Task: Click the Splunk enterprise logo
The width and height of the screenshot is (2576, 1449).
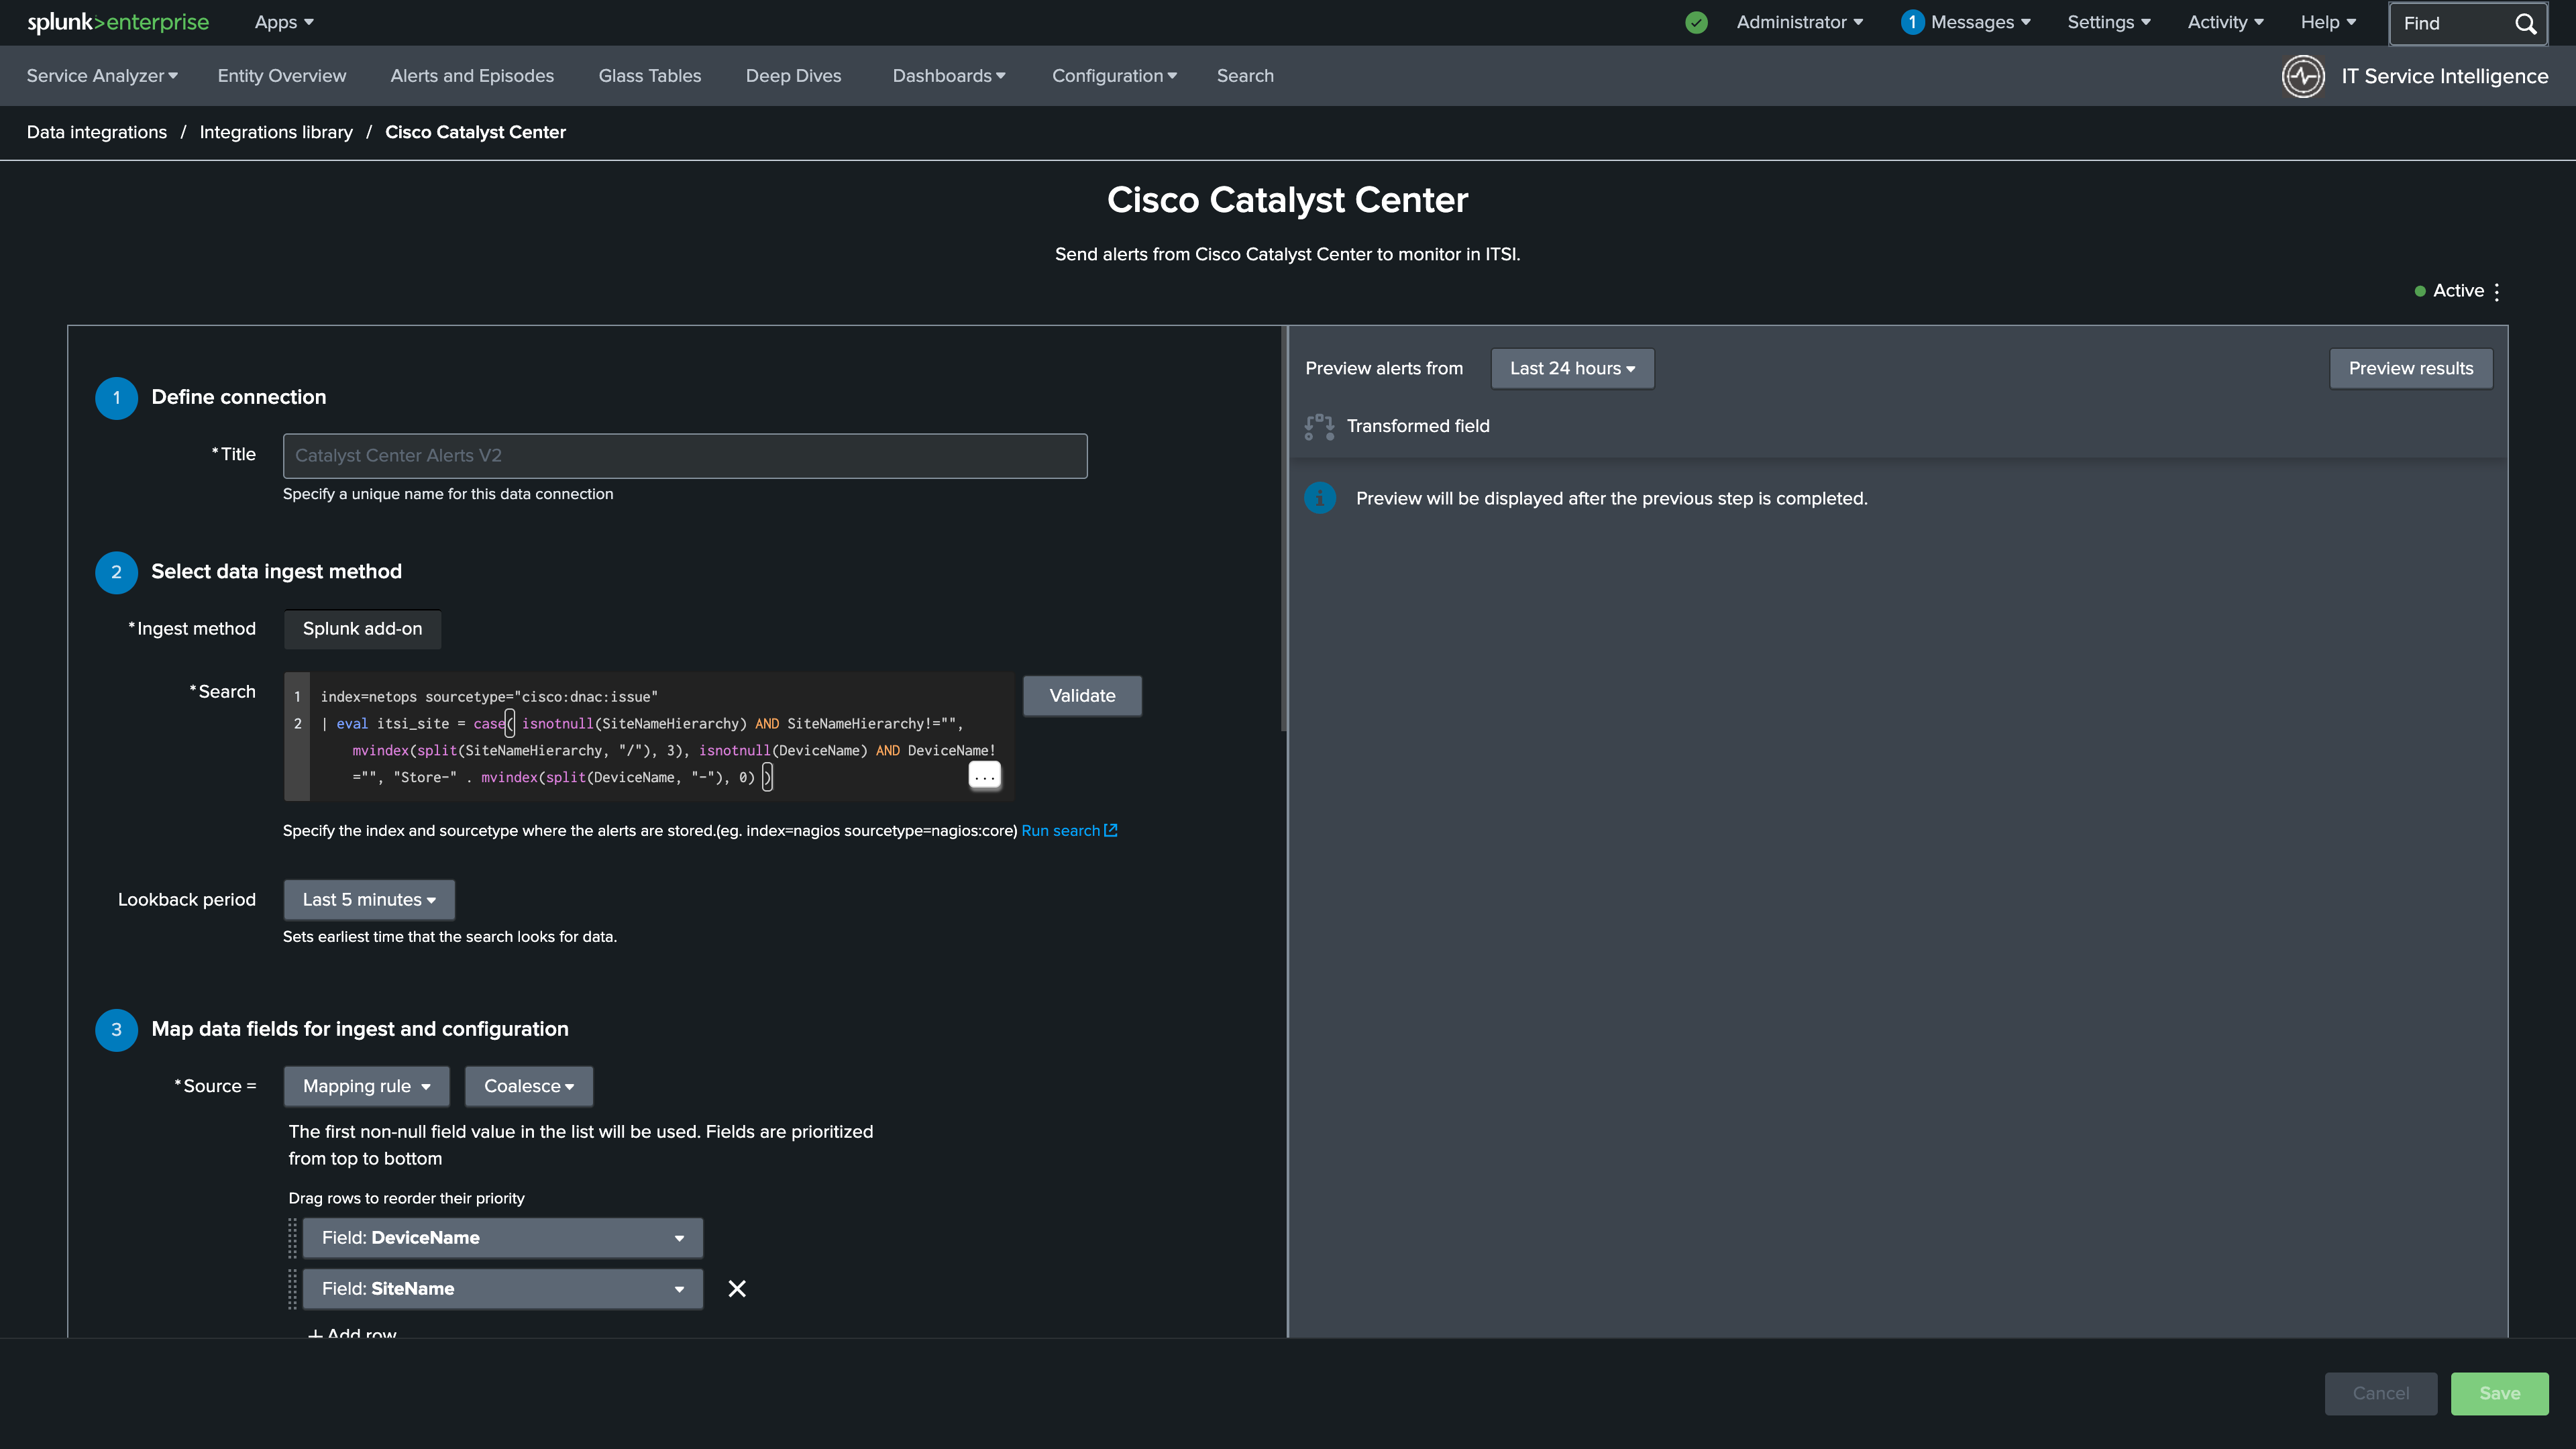Action: click(118, 22)
